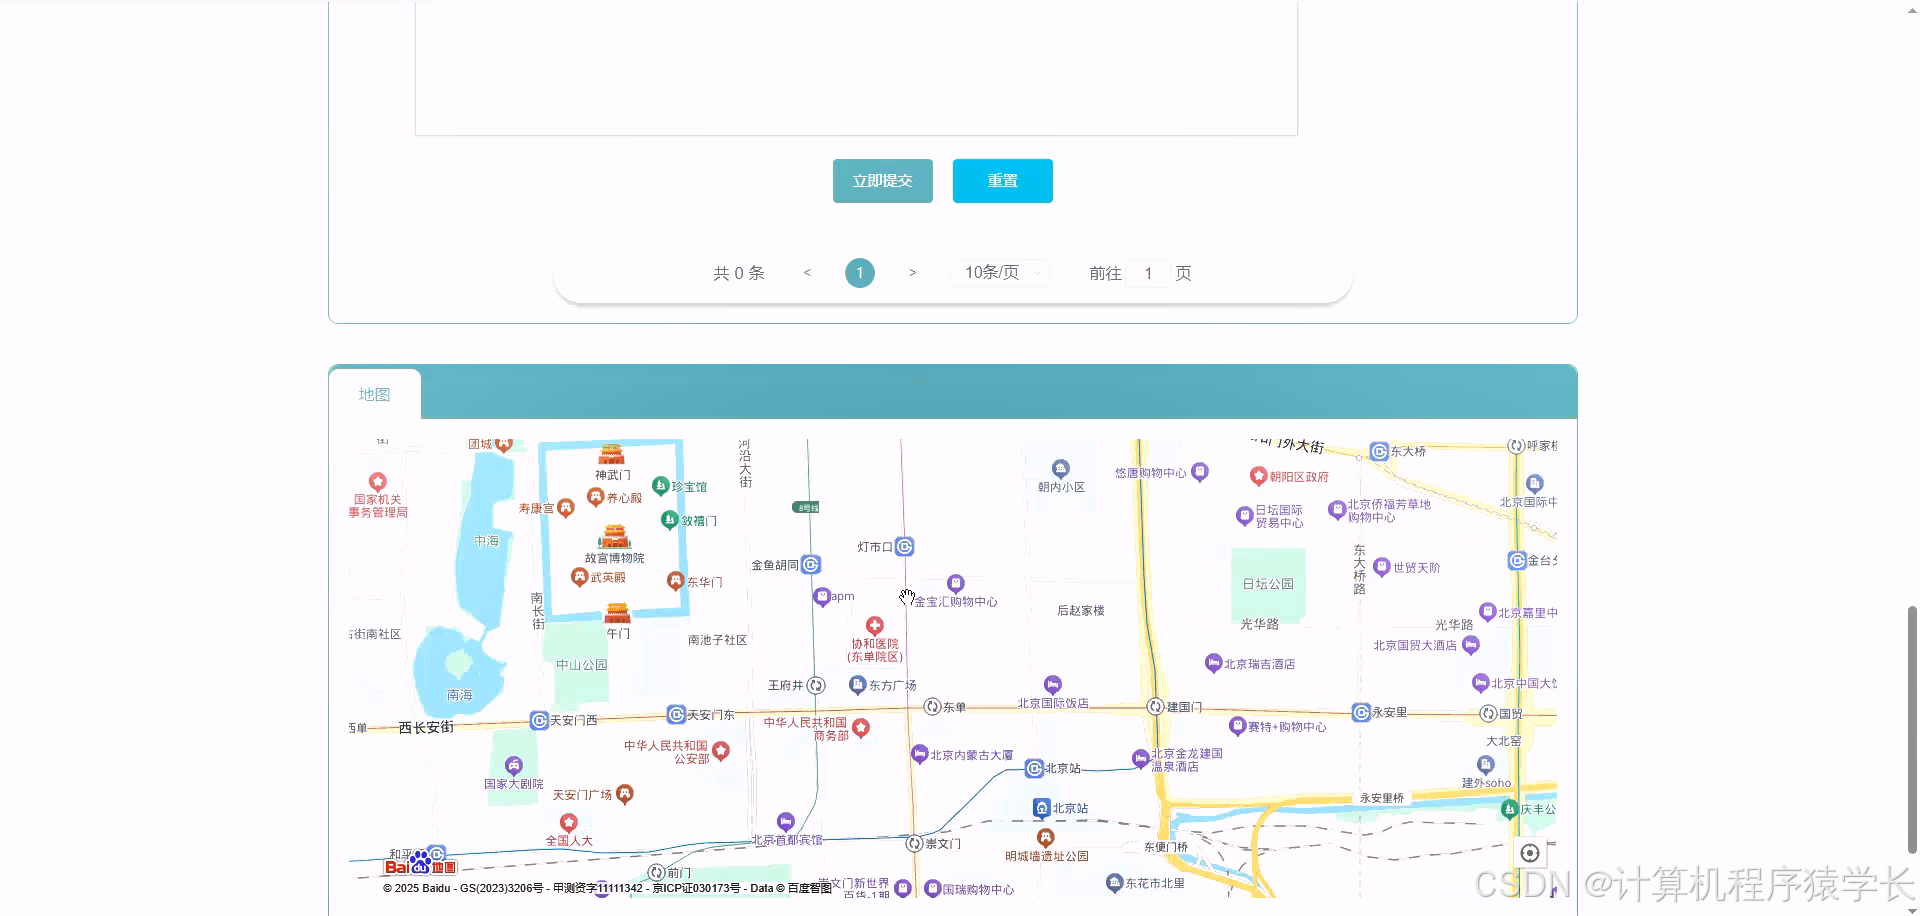
Task: Switch to the 地图 tab
Action: point(374,394)
